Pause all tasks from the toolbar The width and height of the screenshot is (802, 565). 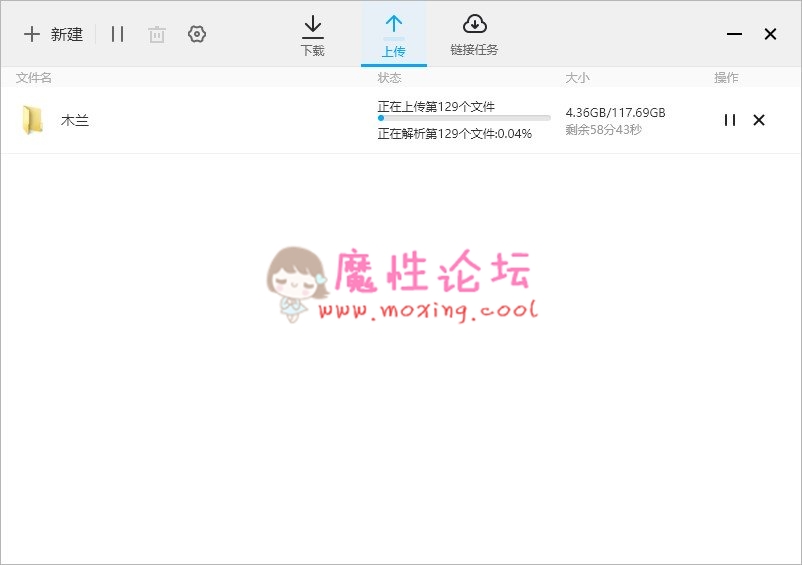[118, 34]
